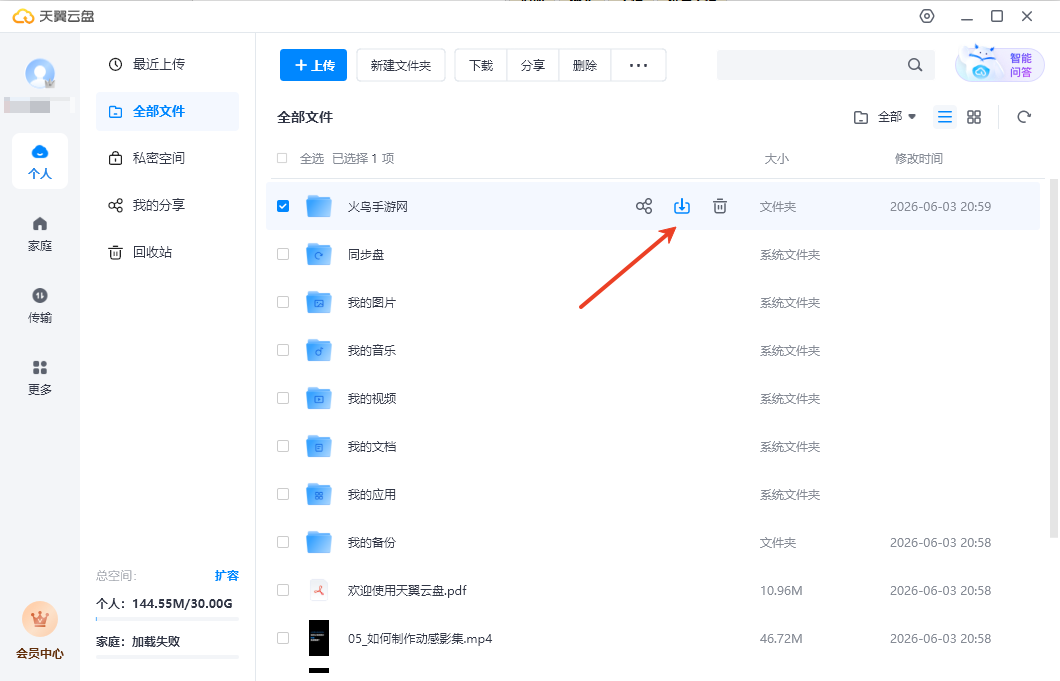Open the 我的音乐 folder icon

coord(318,350)
